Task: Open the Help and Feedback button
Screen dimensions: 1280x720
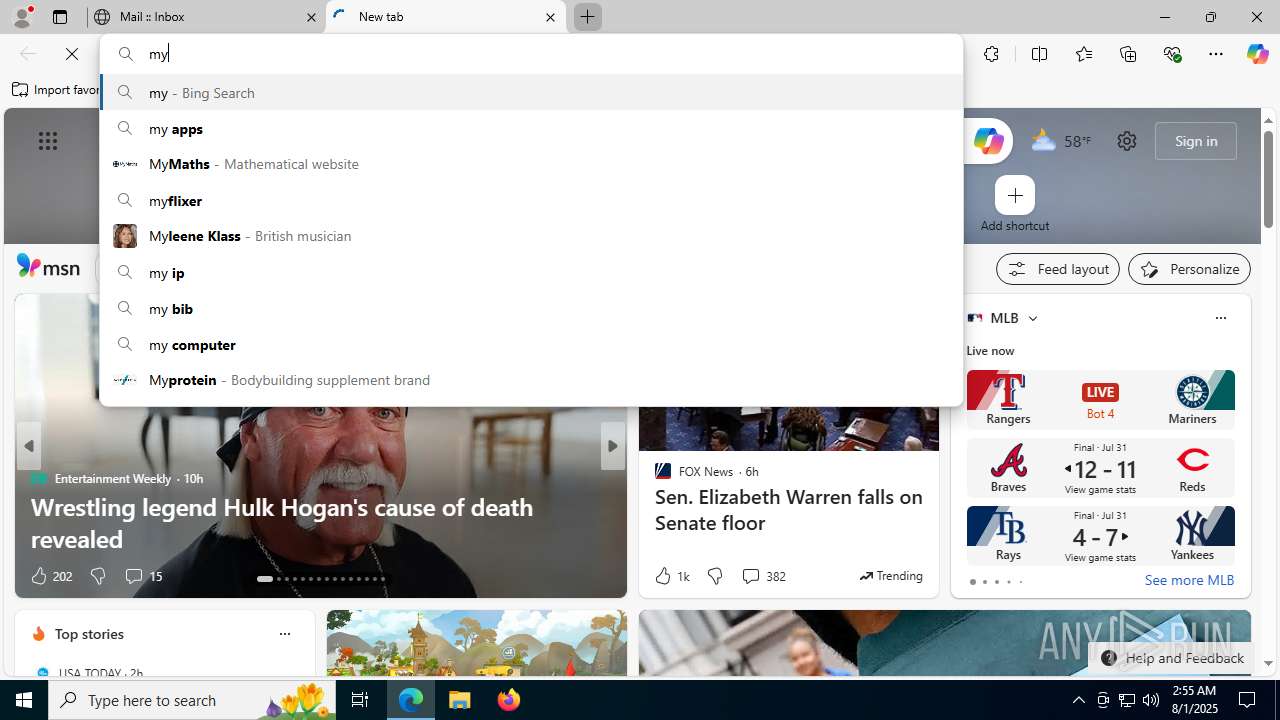Action: click(1172, 658)
